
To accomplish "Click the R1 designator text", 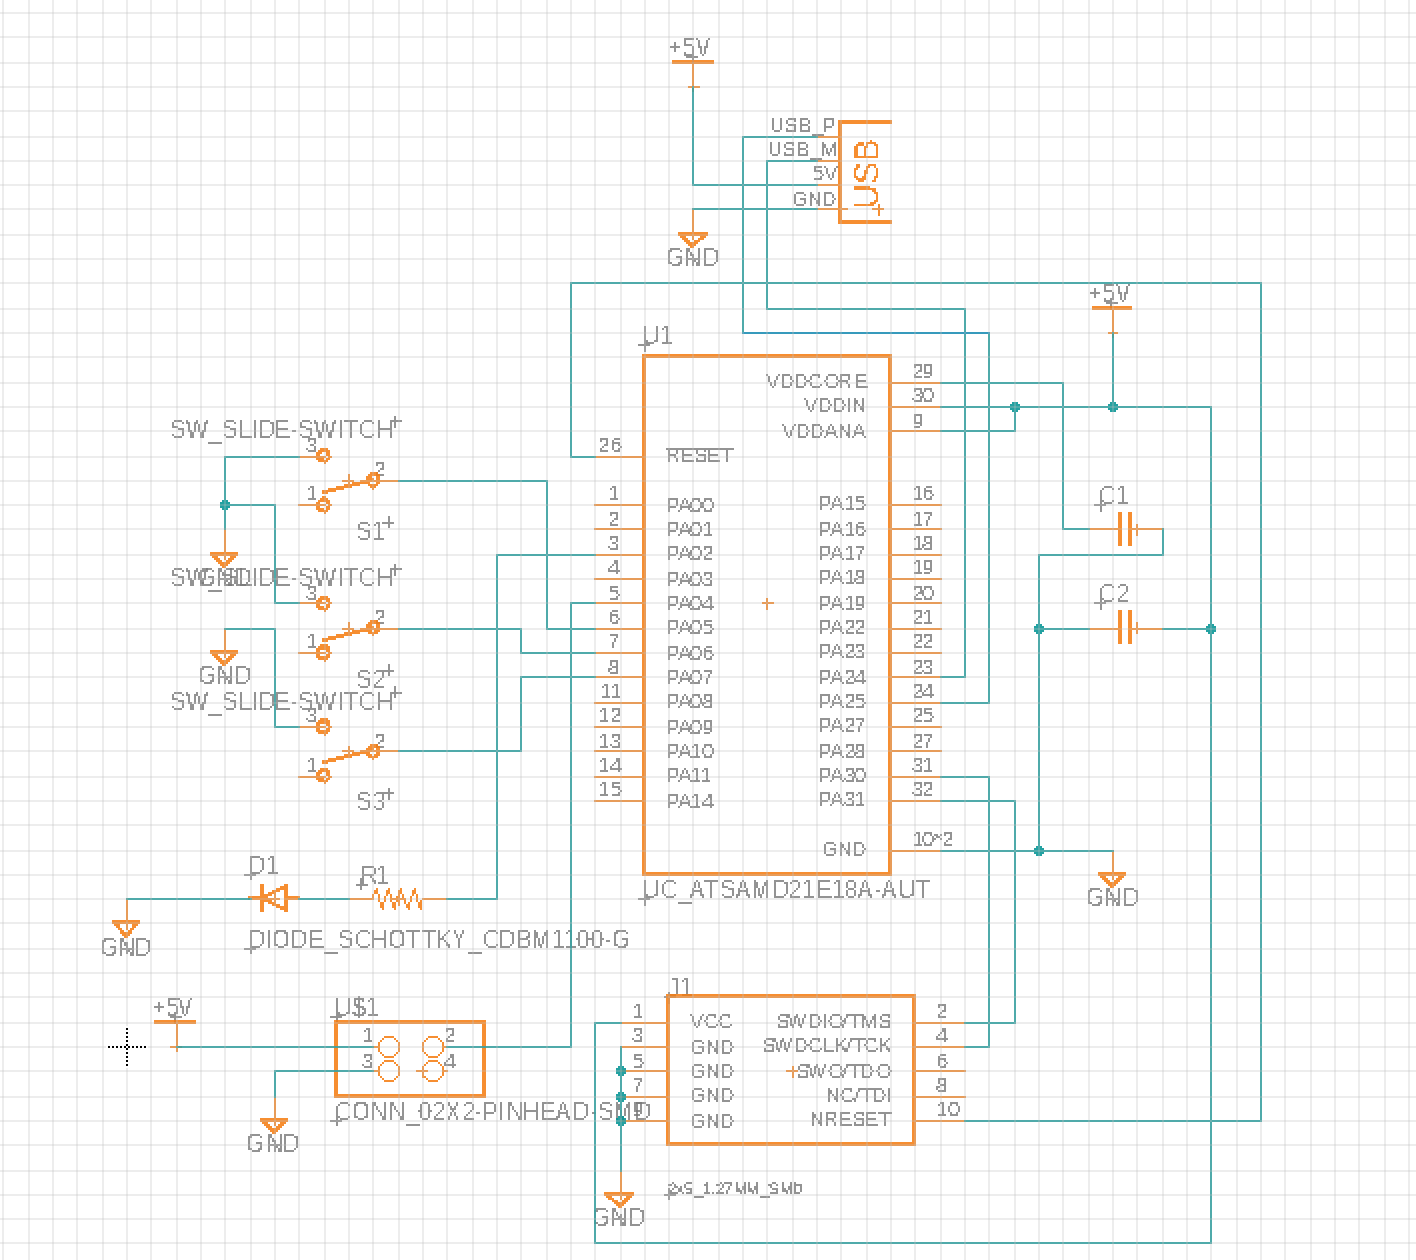I will click(374, 876).
